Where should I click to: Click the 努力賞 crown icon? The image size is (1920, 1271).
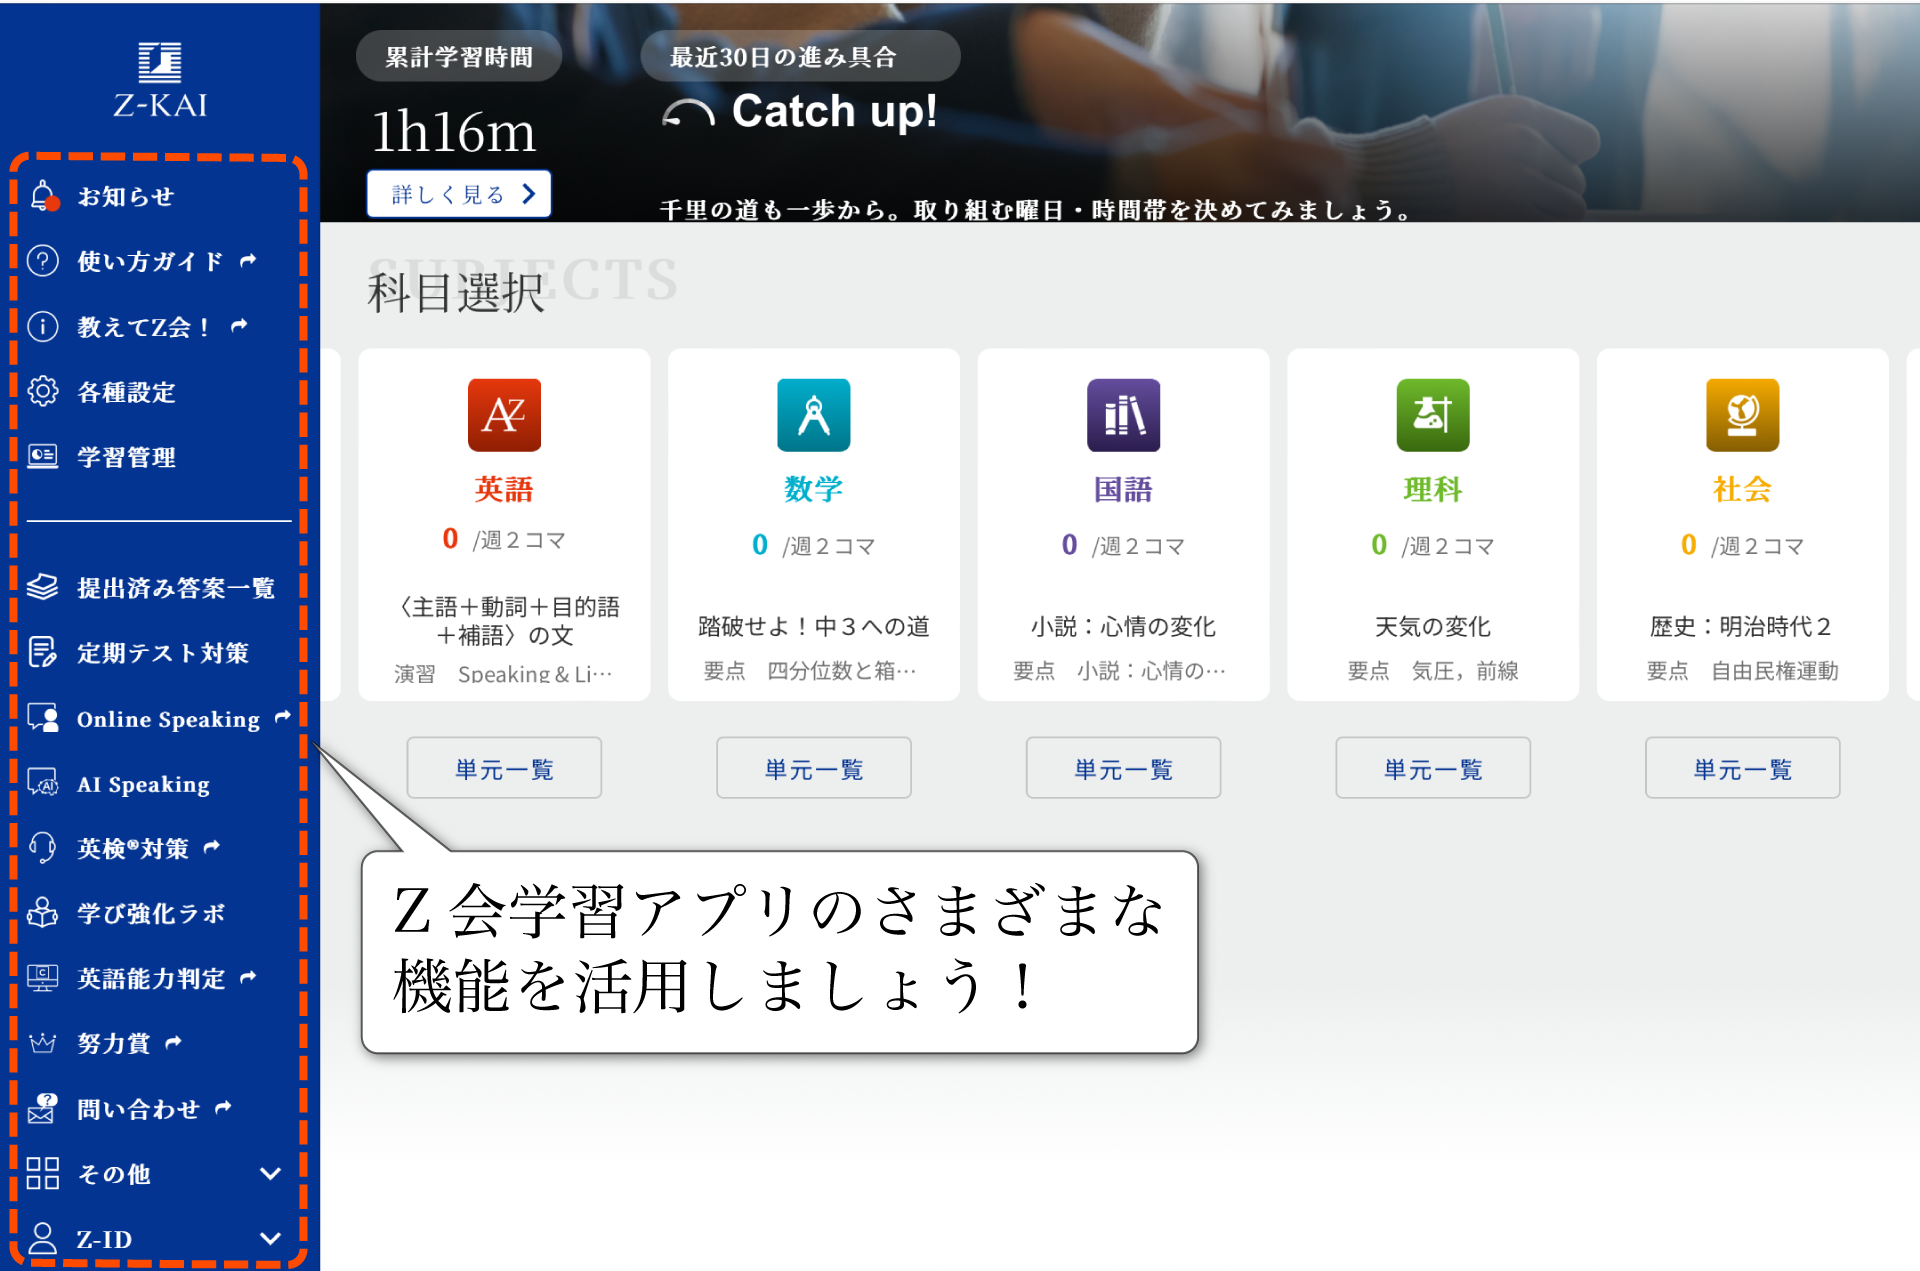43,1043
